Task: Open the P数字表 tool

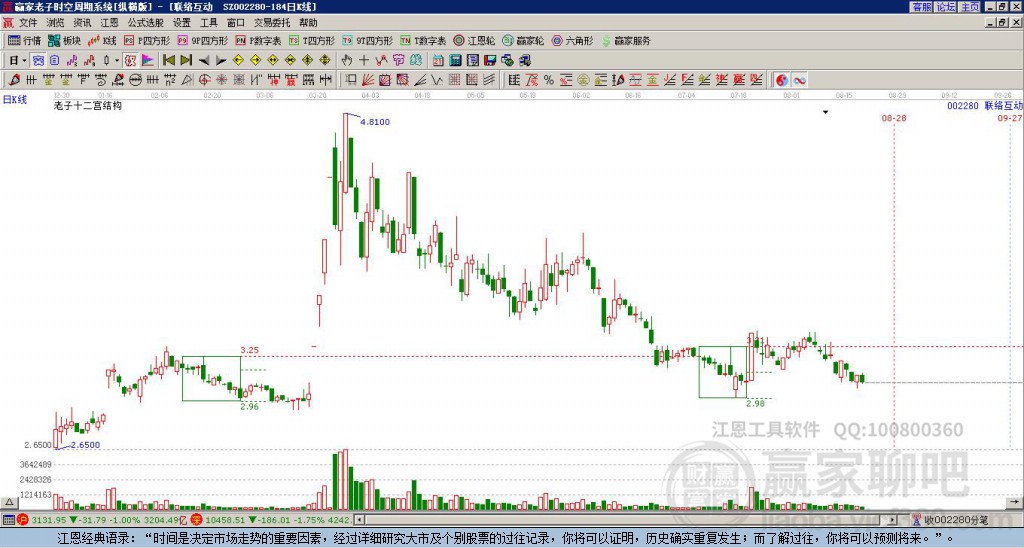Action: pyautogui.click(x=258, y=40)
